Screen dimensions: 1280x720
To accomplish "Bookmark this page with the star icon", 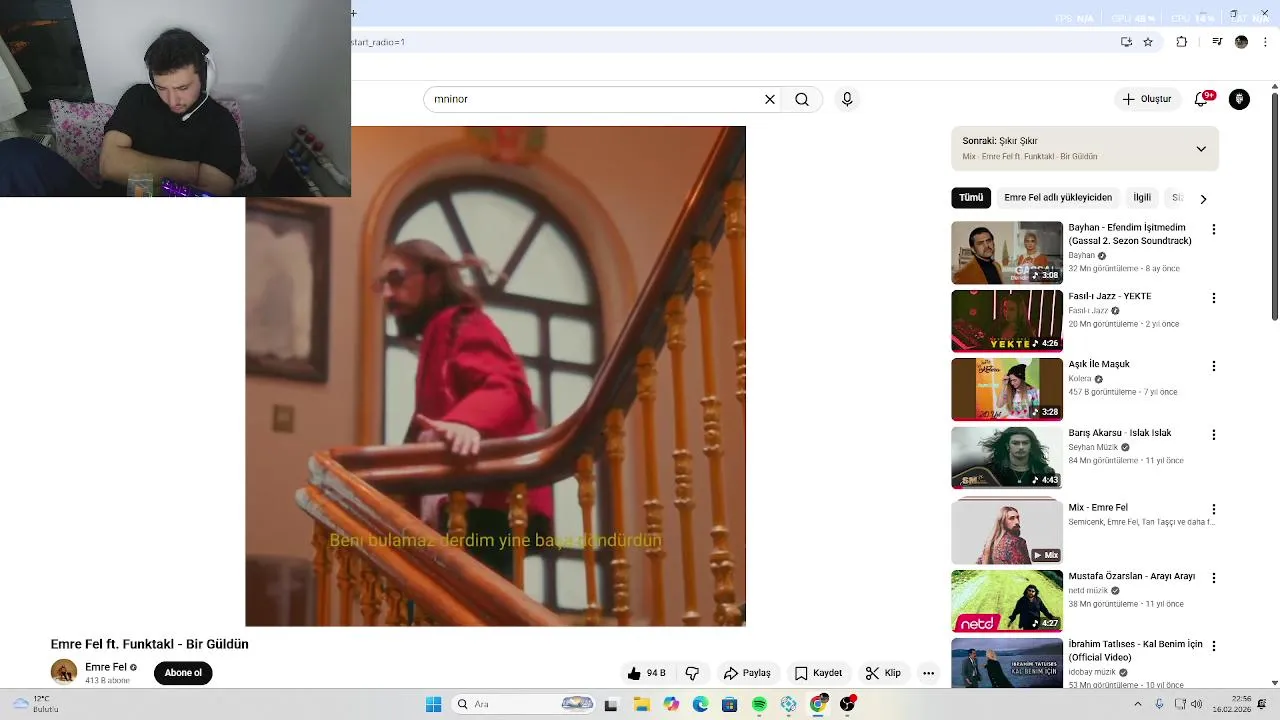I will [x=1148, y=42].
